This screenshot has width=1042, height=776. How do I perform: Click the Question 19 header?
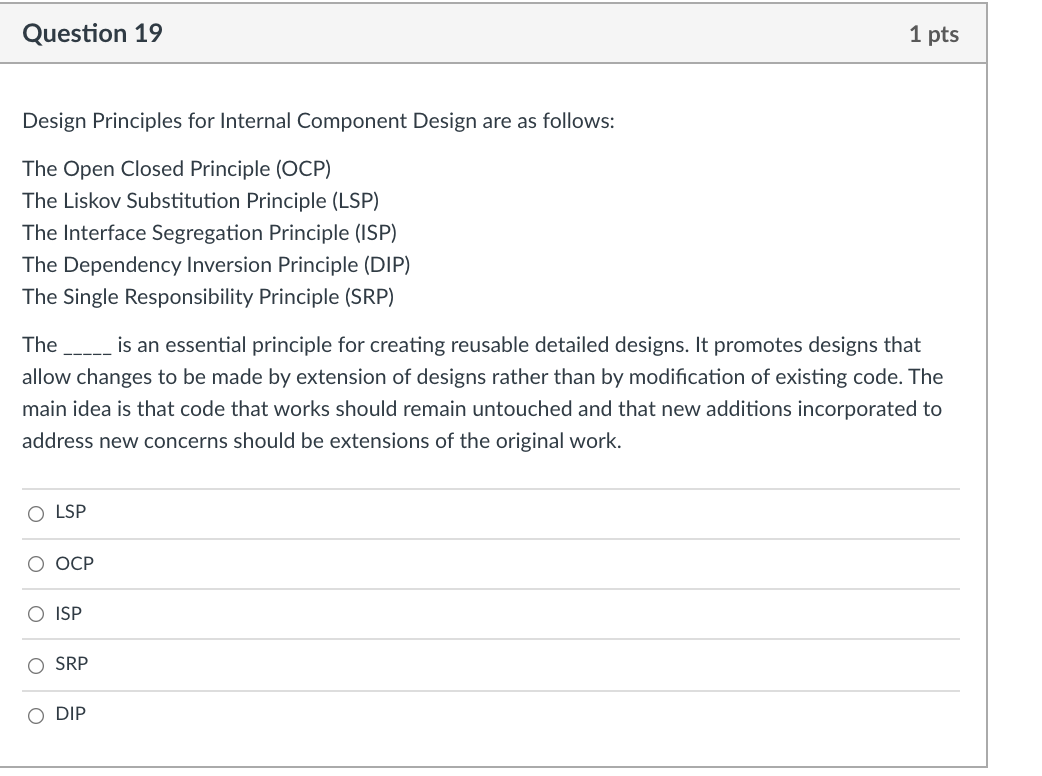[94, 33]
